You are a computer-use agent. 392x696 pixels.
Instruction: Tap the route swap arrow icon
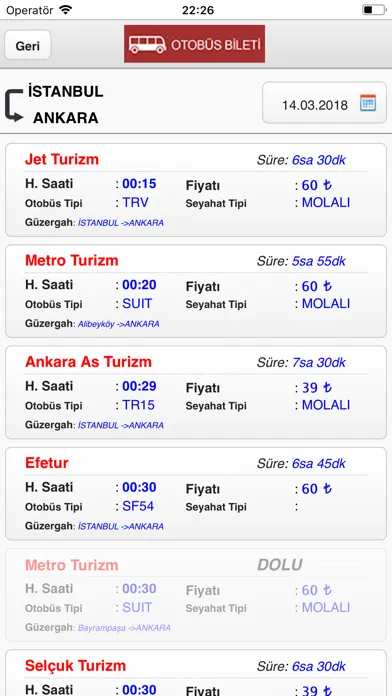pos(14,105)
